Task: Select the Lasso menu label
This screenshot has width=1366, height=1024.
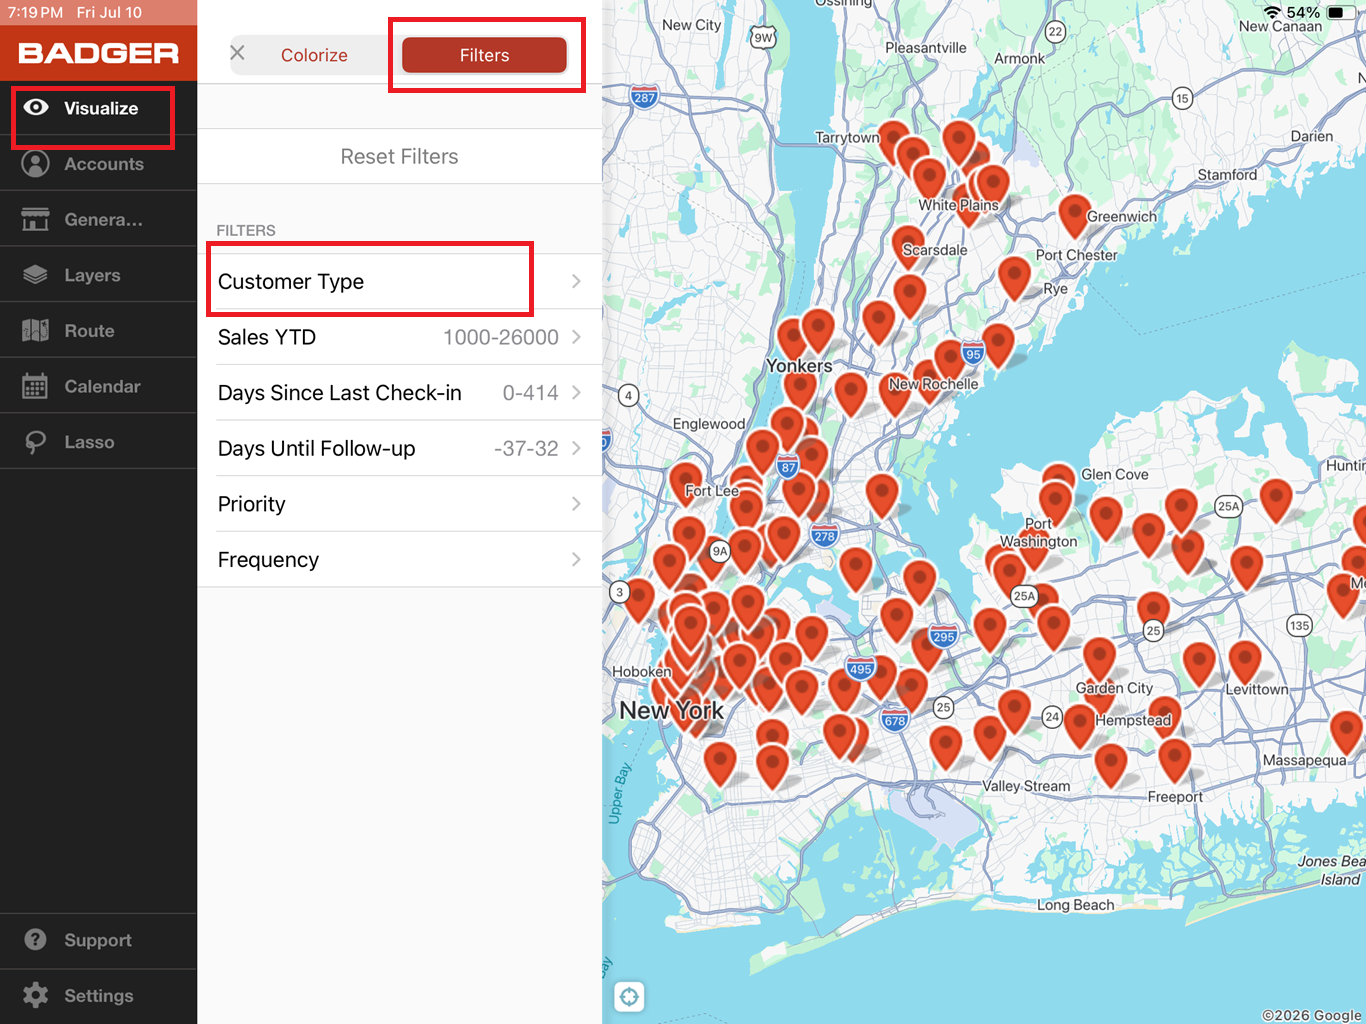Action: 89,442
